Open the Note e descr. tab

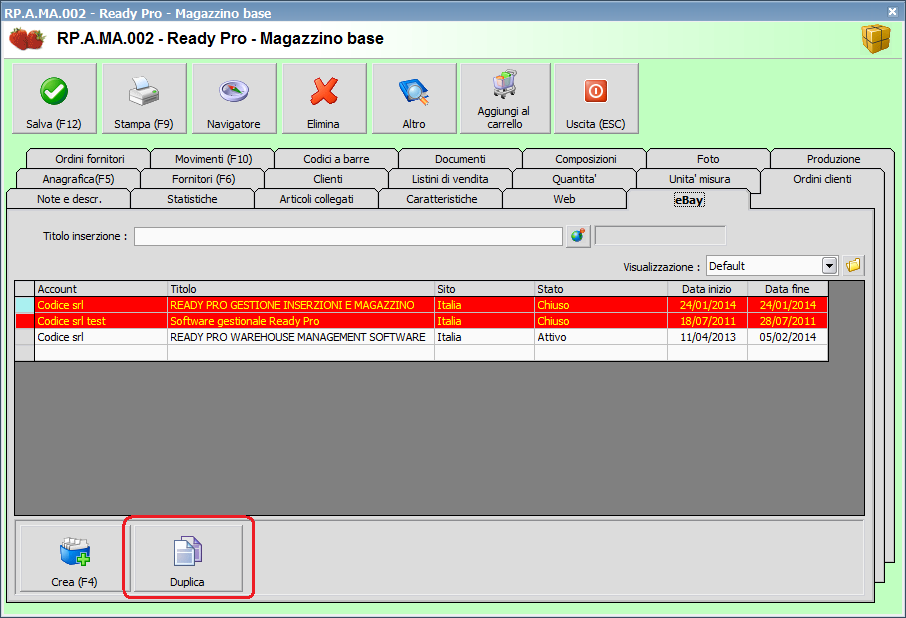pyautogui.click(x=69, y=199)
